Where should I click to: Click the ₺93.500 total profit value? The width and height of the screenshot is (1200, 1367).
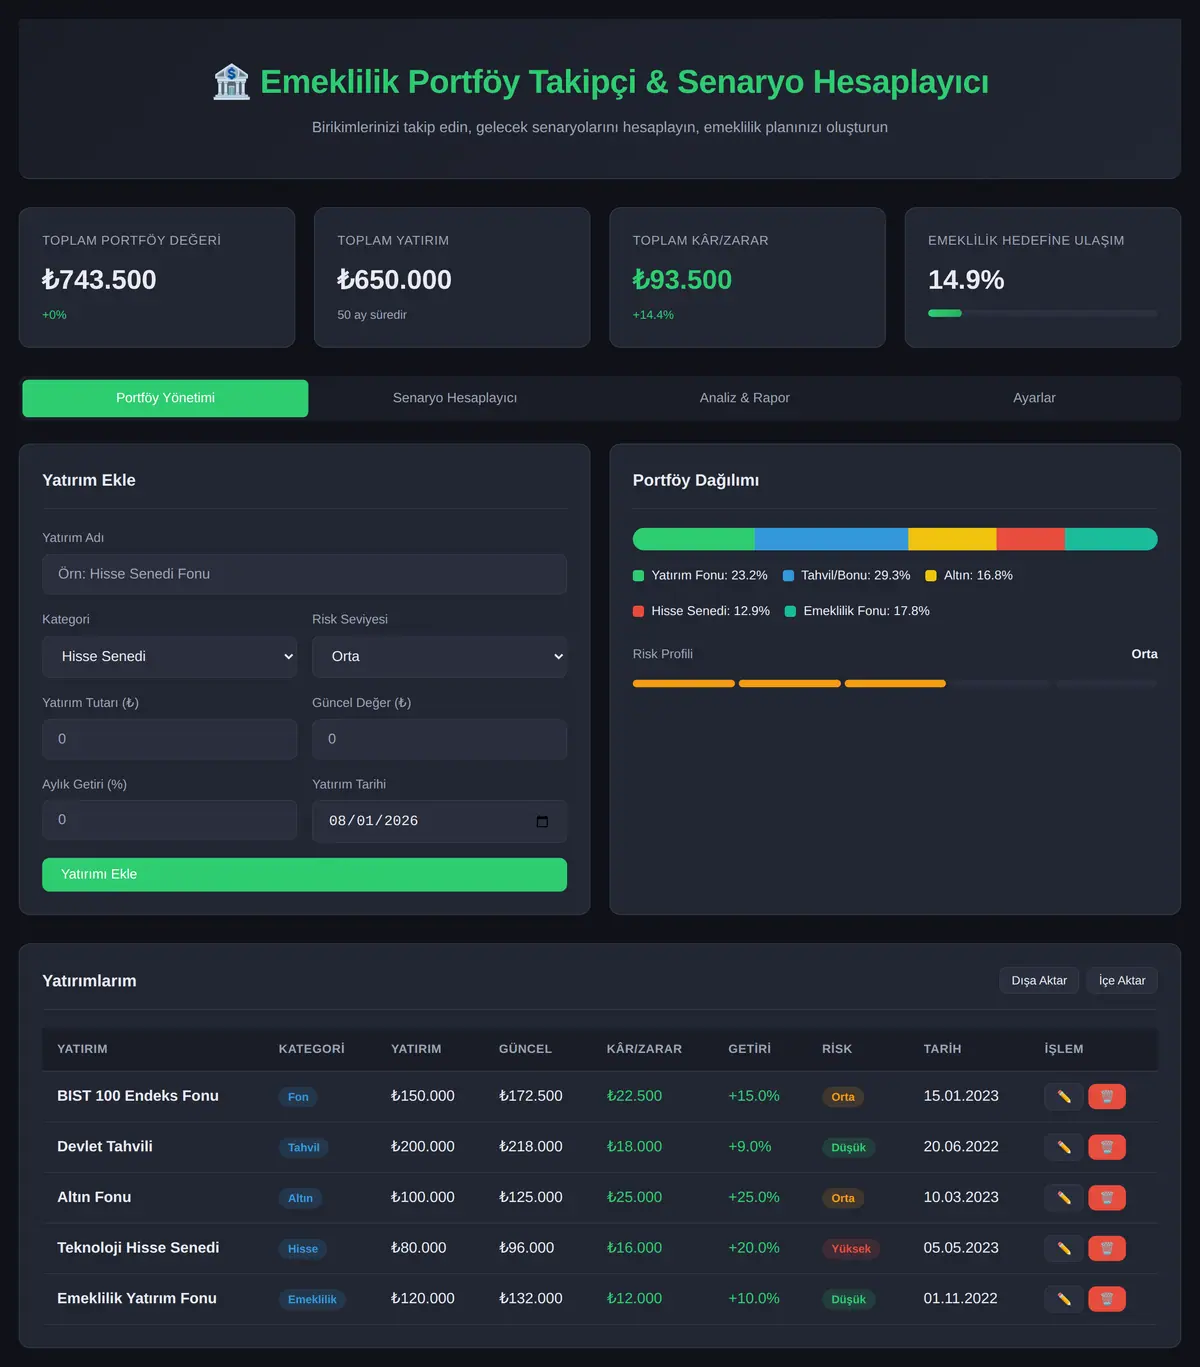[x=682, y=280]
